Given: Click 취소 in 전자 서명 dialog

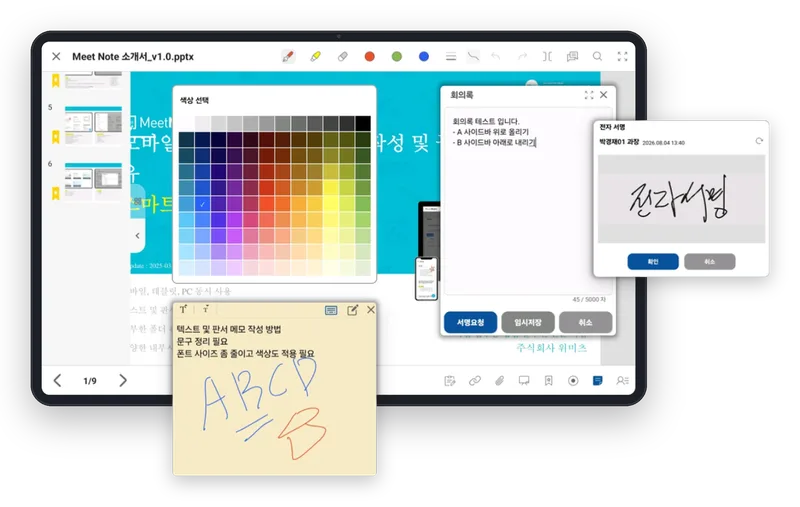Looking at the screenshot, I should click(x=709, y=262).
